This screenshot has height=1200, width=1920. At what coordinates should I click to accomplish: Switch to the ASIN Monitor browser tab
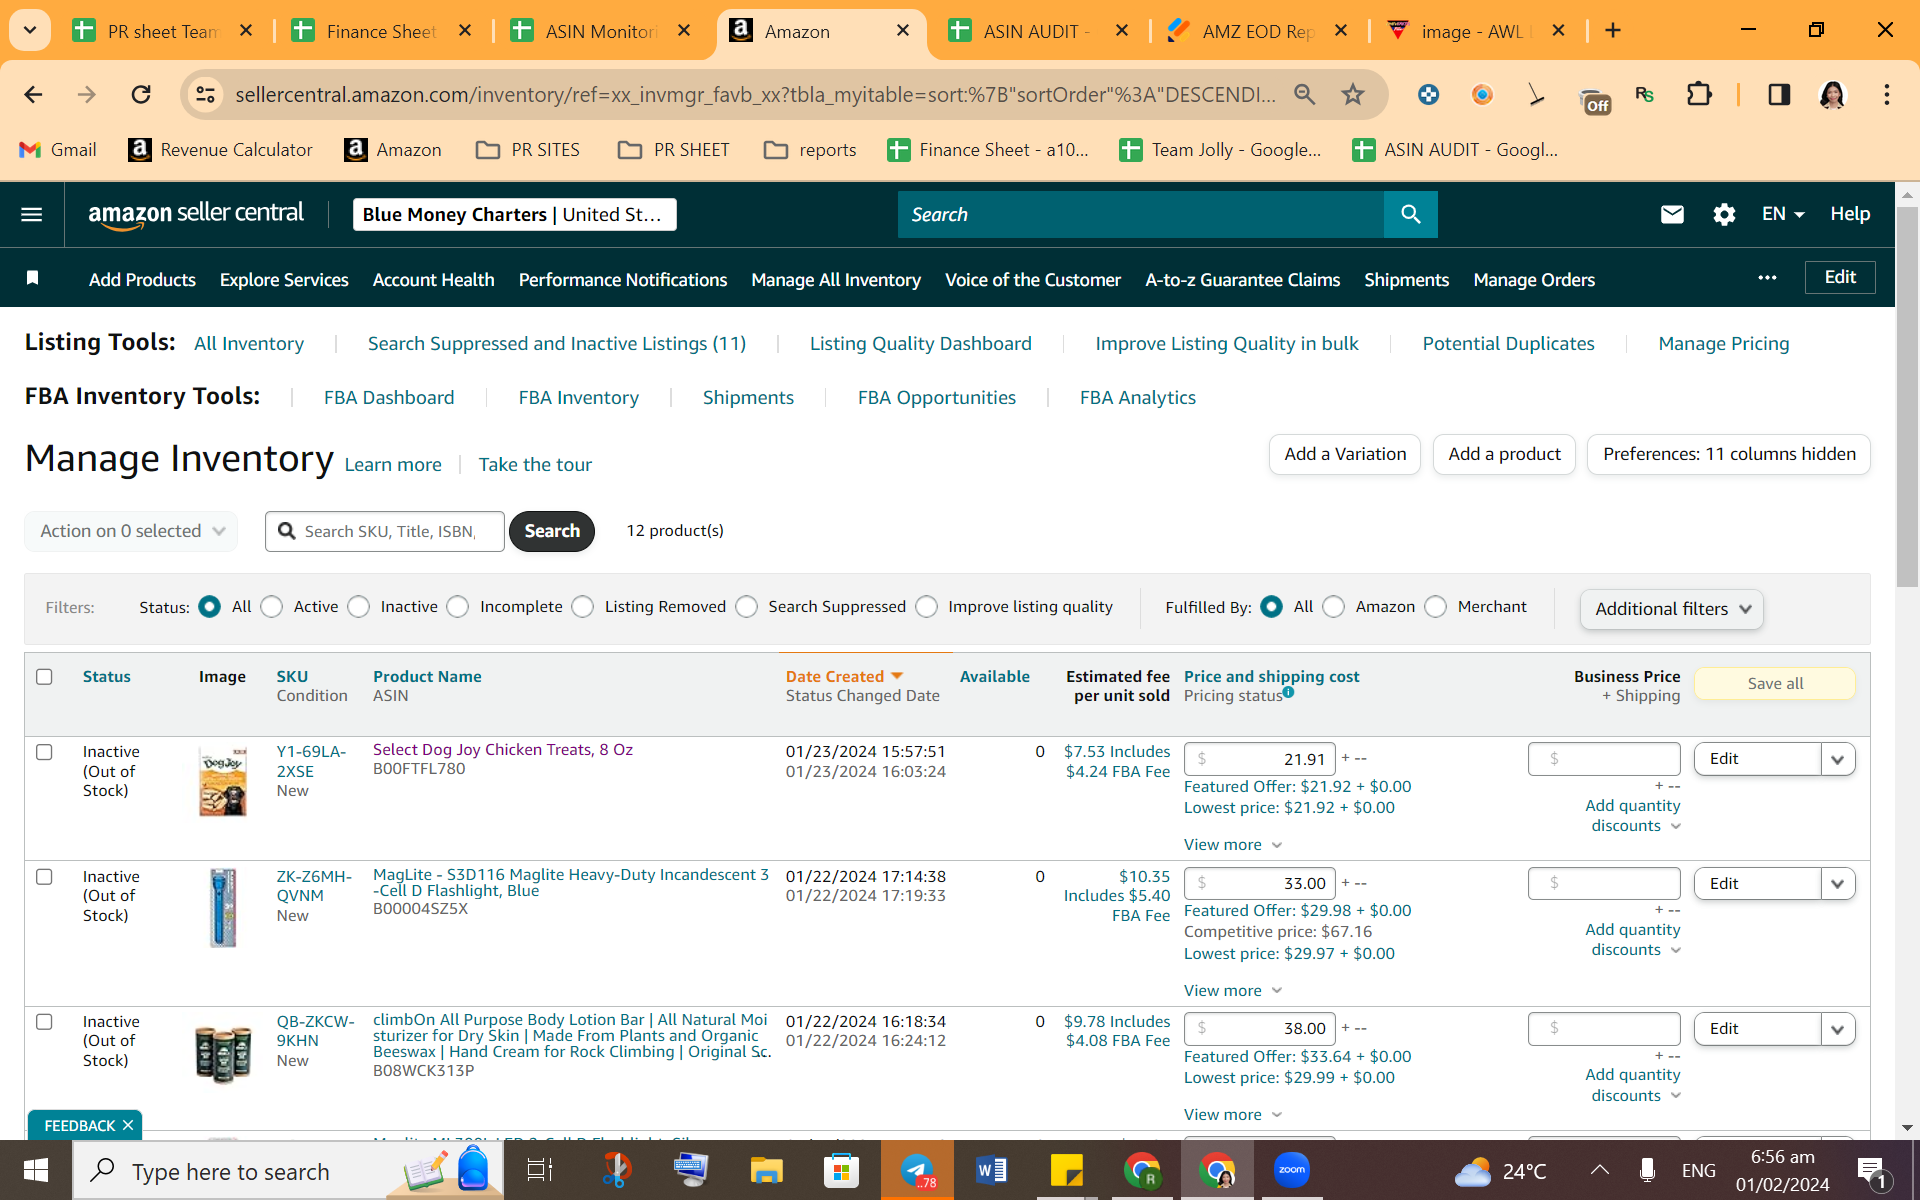point(600,31)
